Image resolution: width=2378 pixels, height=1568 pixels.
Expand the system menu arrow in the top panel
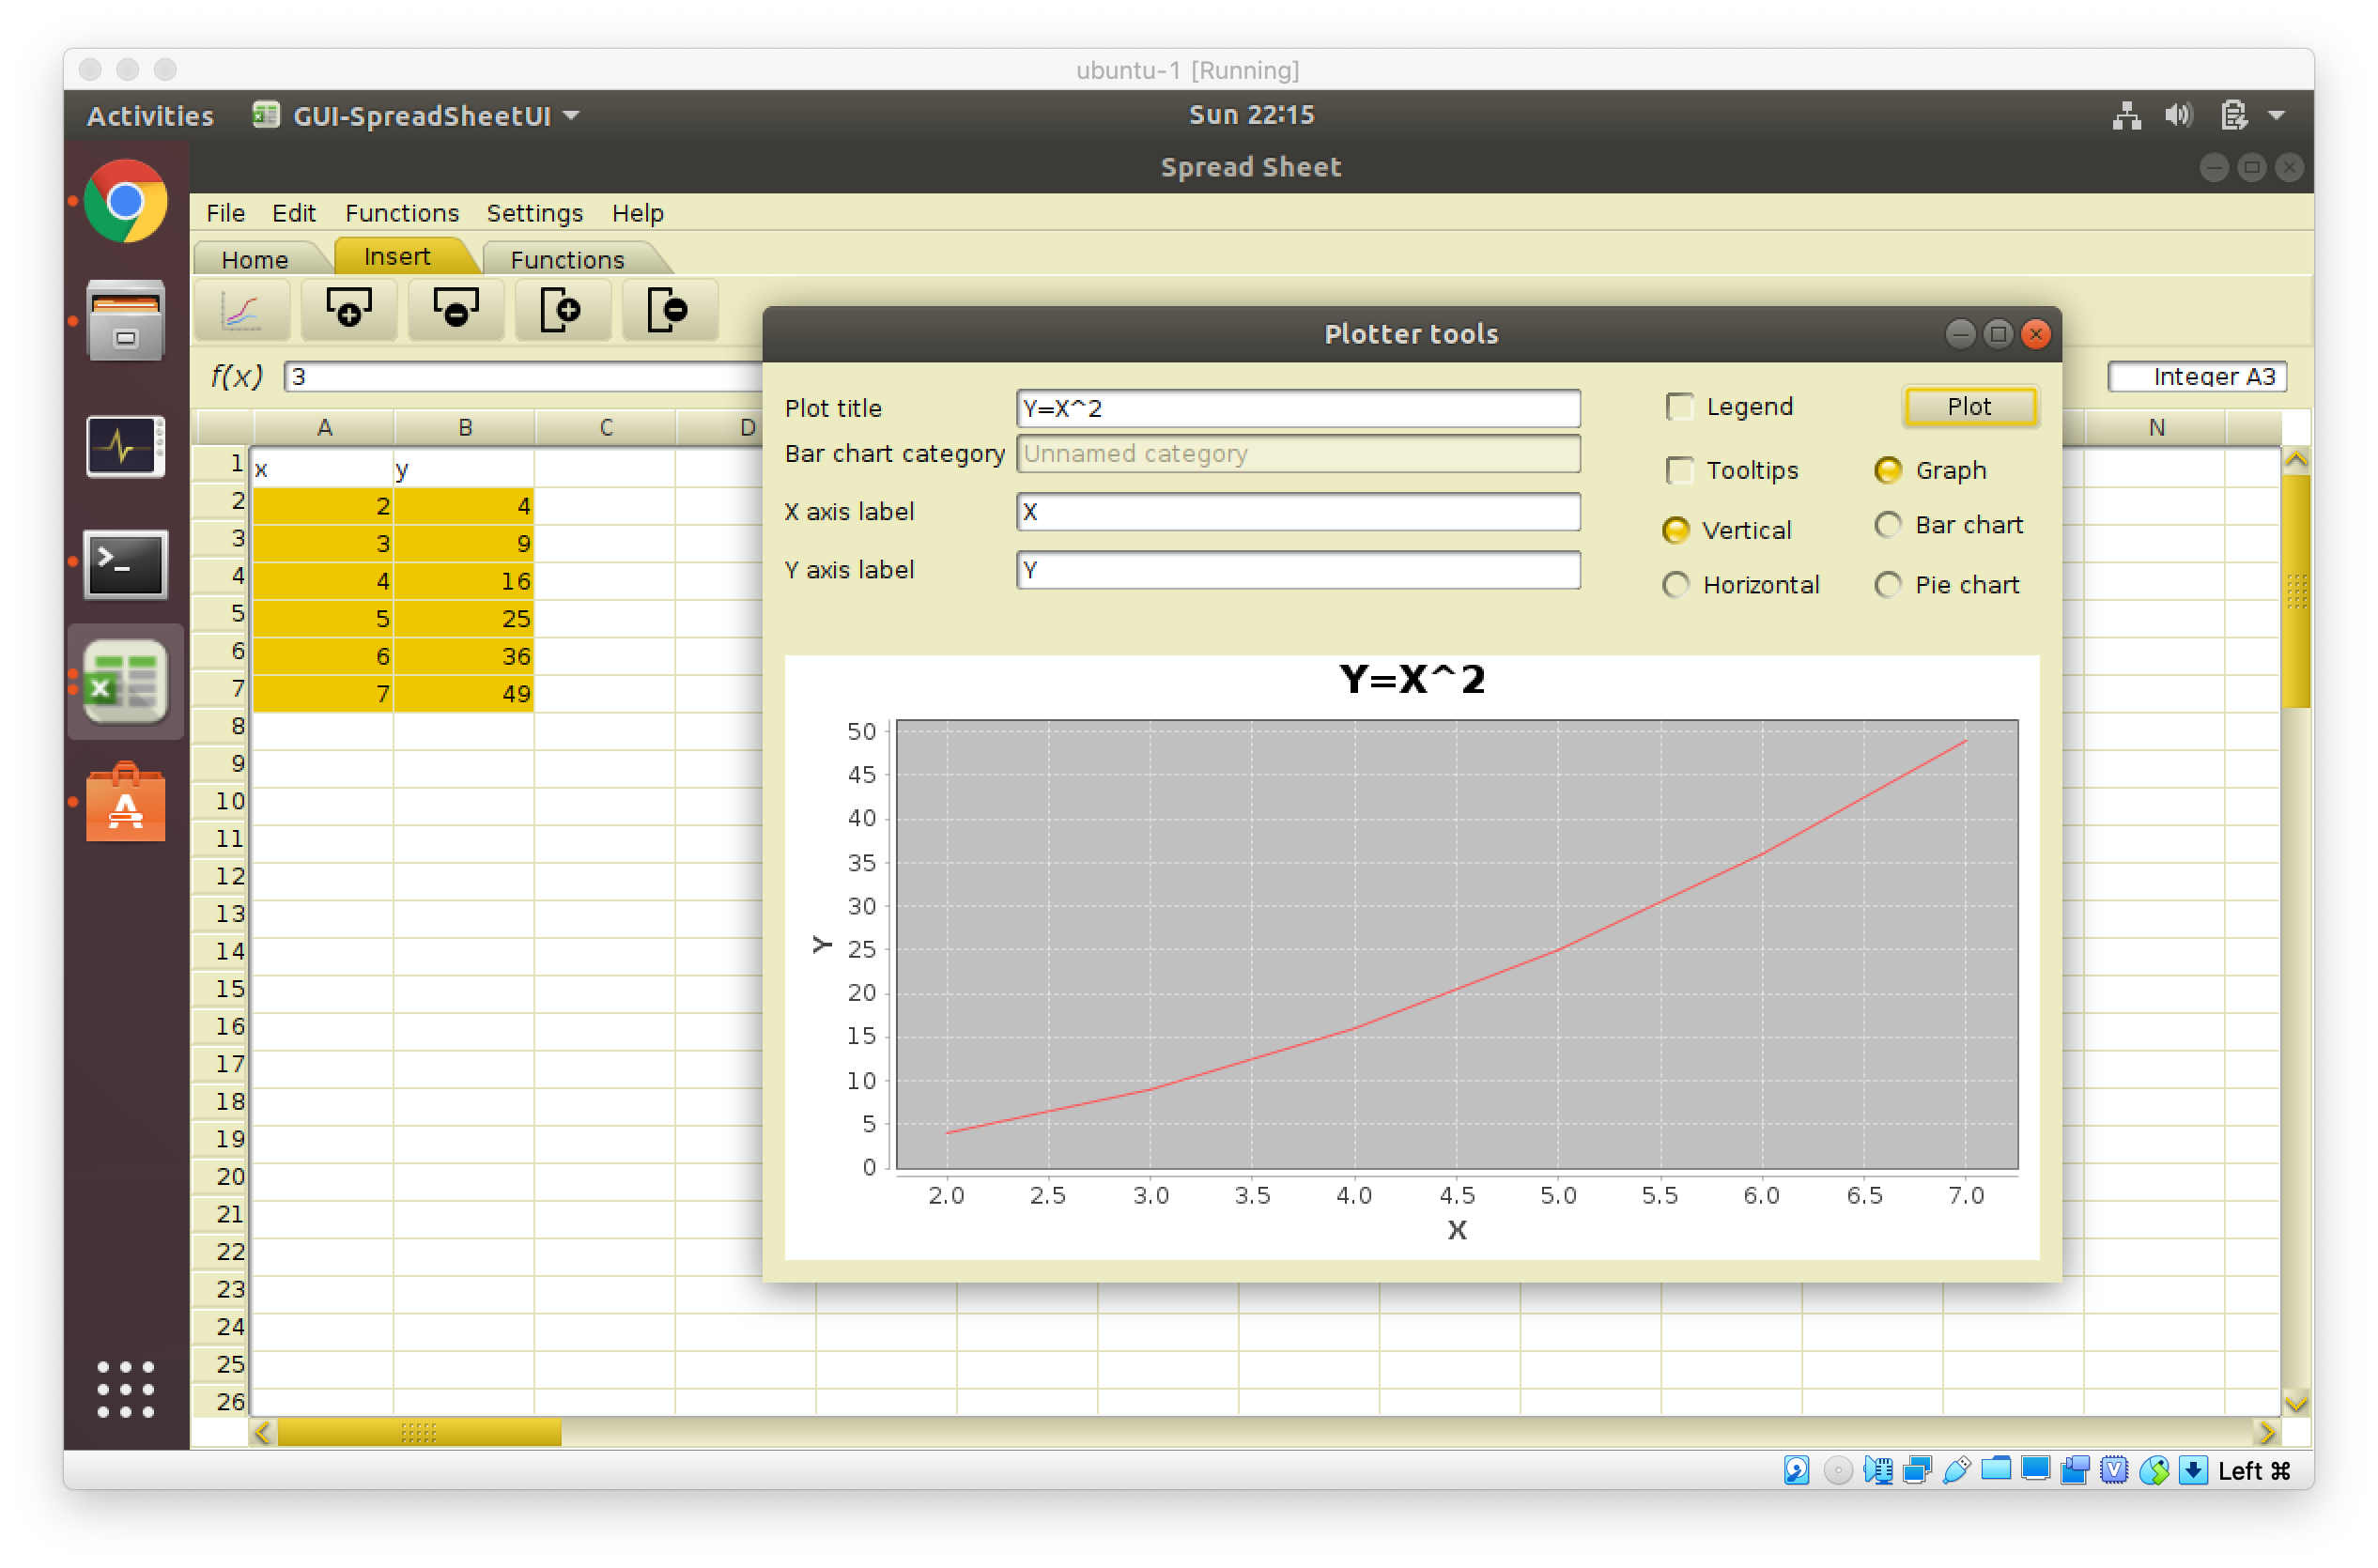[x=2277, y=115]
